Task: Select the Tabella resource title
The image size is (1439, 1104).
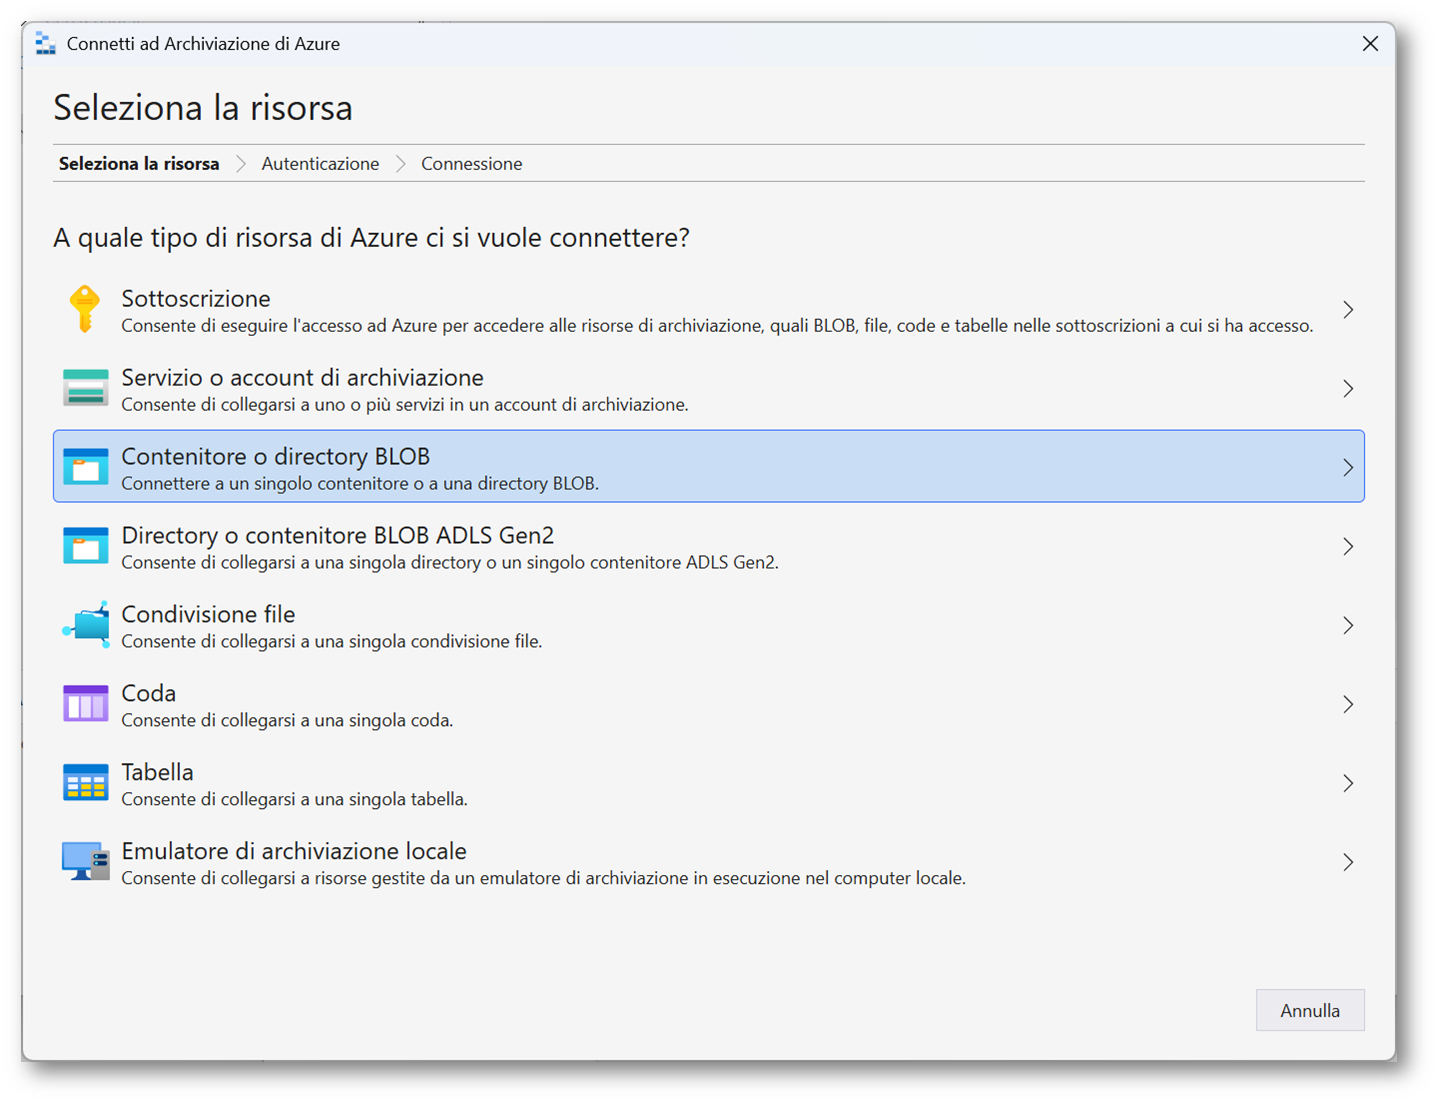Action: click(x=157, y=773)
